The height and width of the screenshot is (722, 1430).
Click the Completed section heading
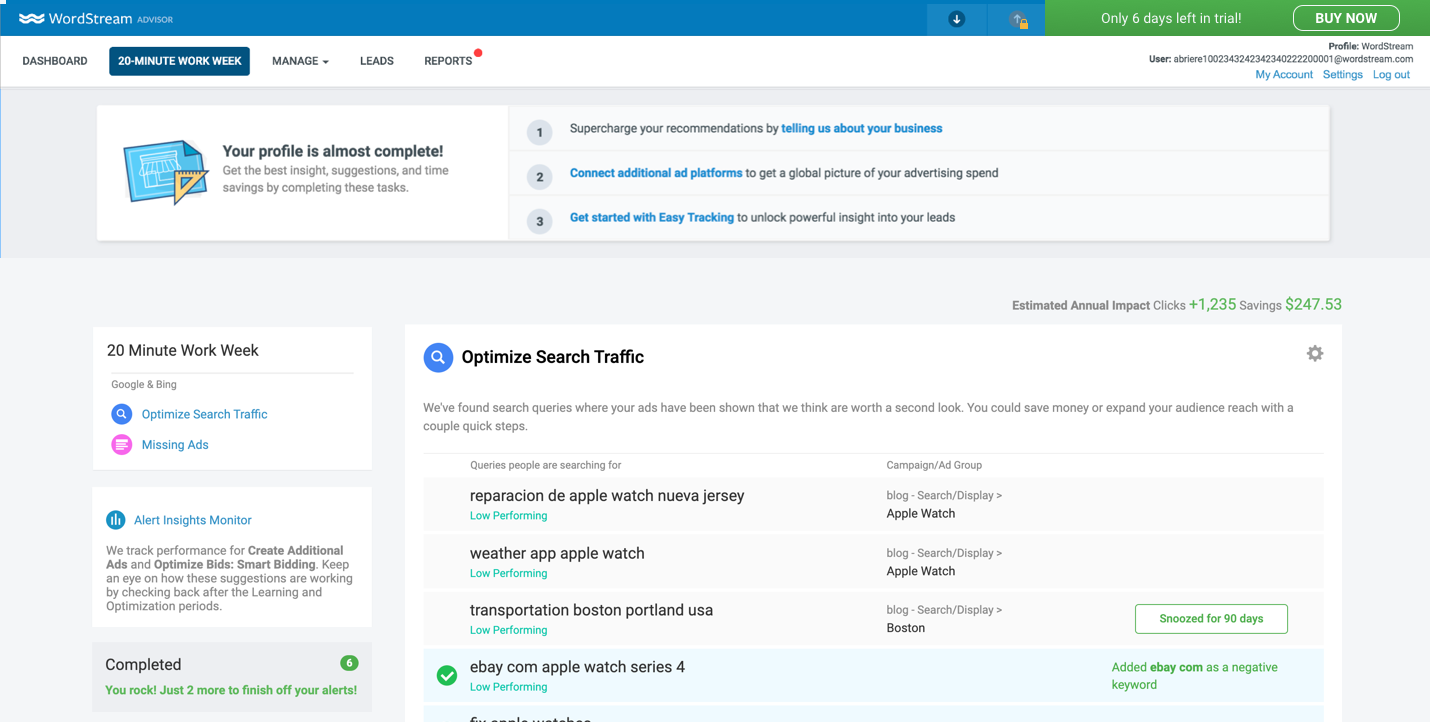point(143,664)
